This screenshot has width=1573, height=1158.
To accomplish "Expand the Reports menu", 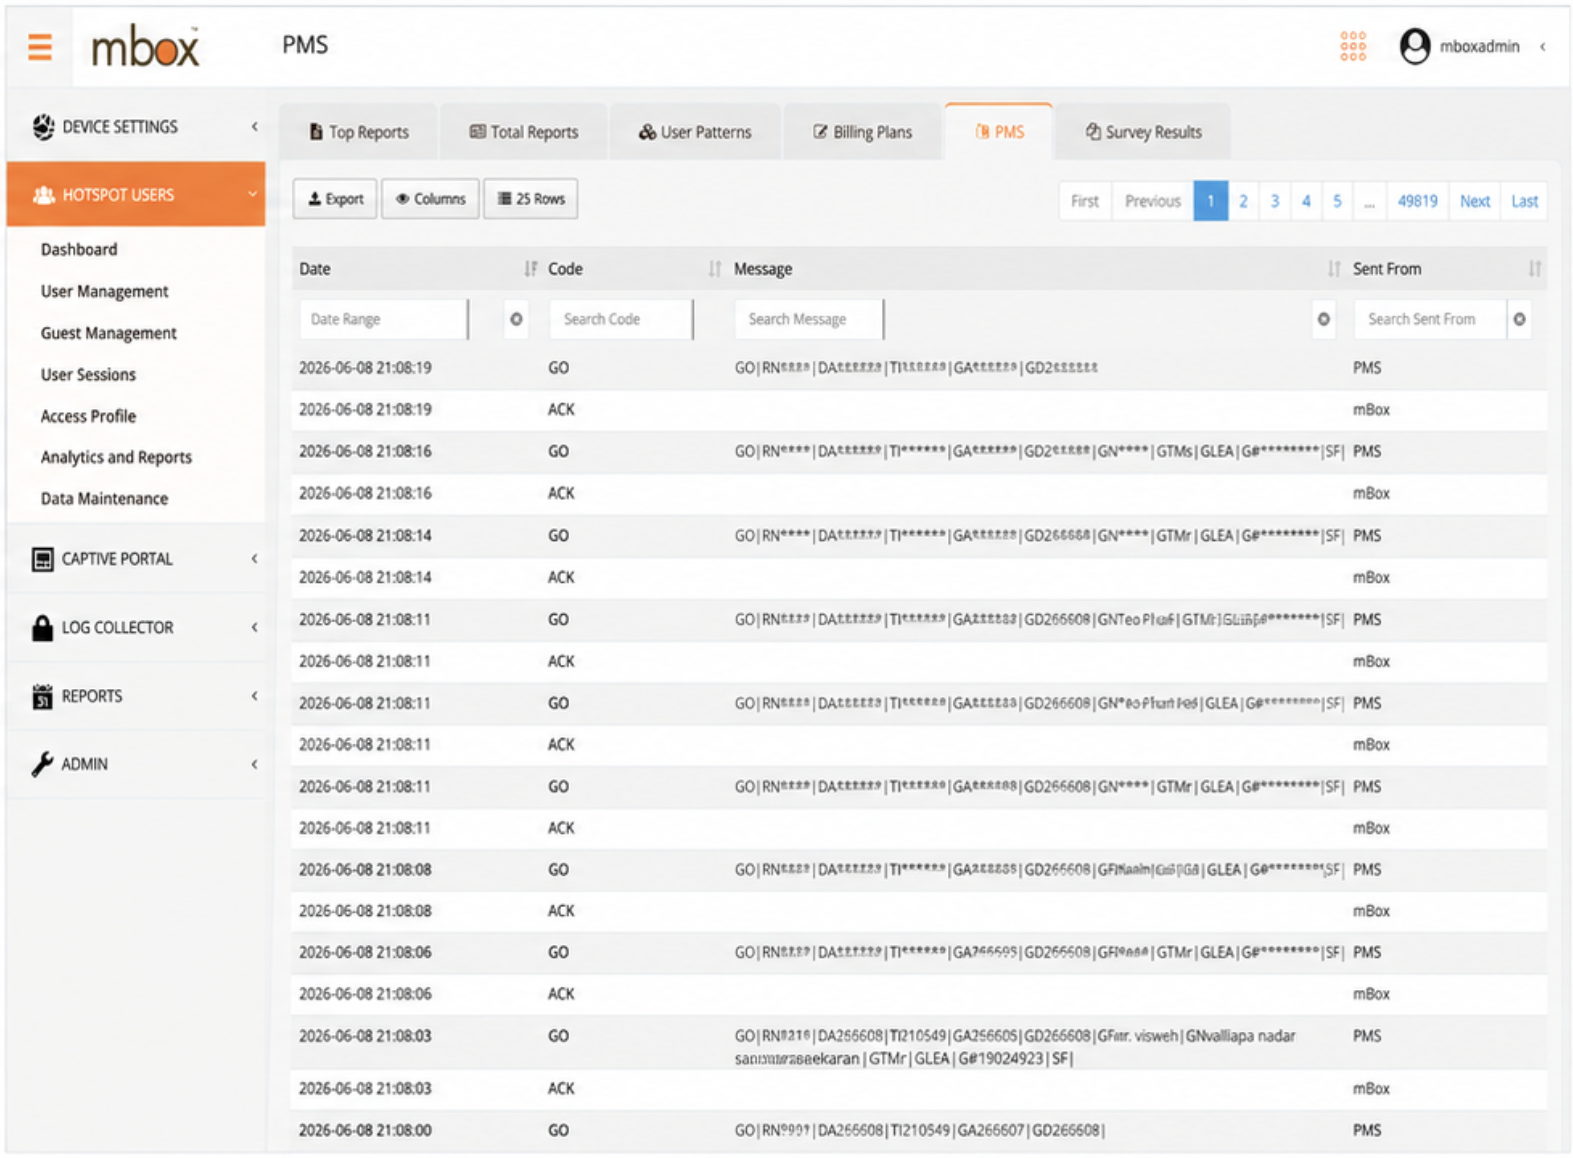I will click(x=254, y=696).
